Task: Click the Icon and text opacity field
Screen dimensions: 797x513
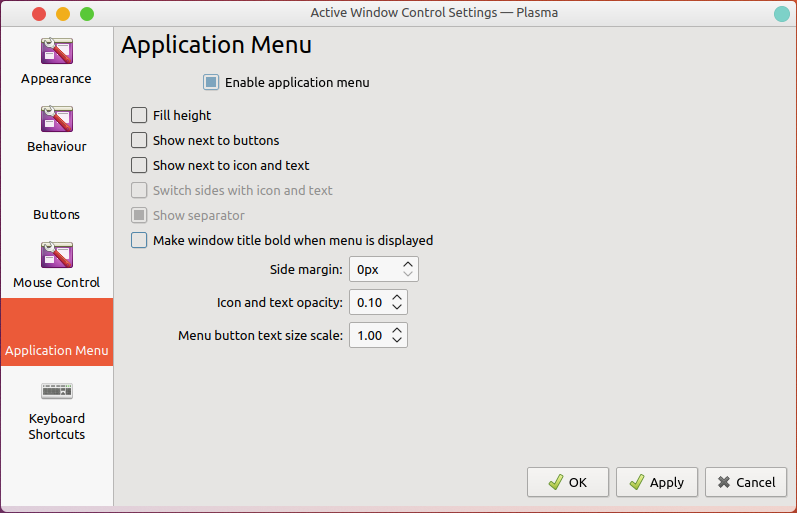Action: point(378,303)
